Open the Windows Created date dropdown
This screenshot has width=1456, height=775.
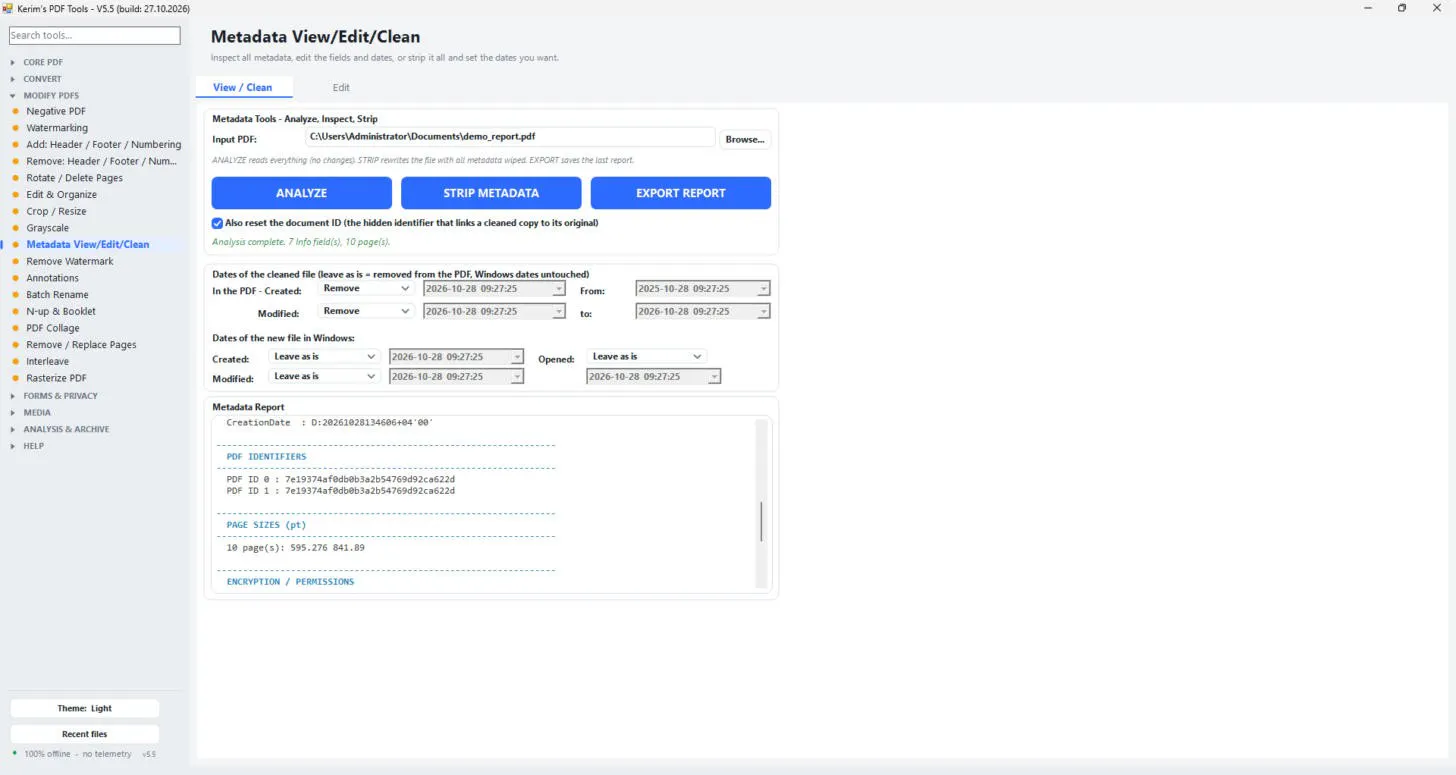tap(324, 356)
